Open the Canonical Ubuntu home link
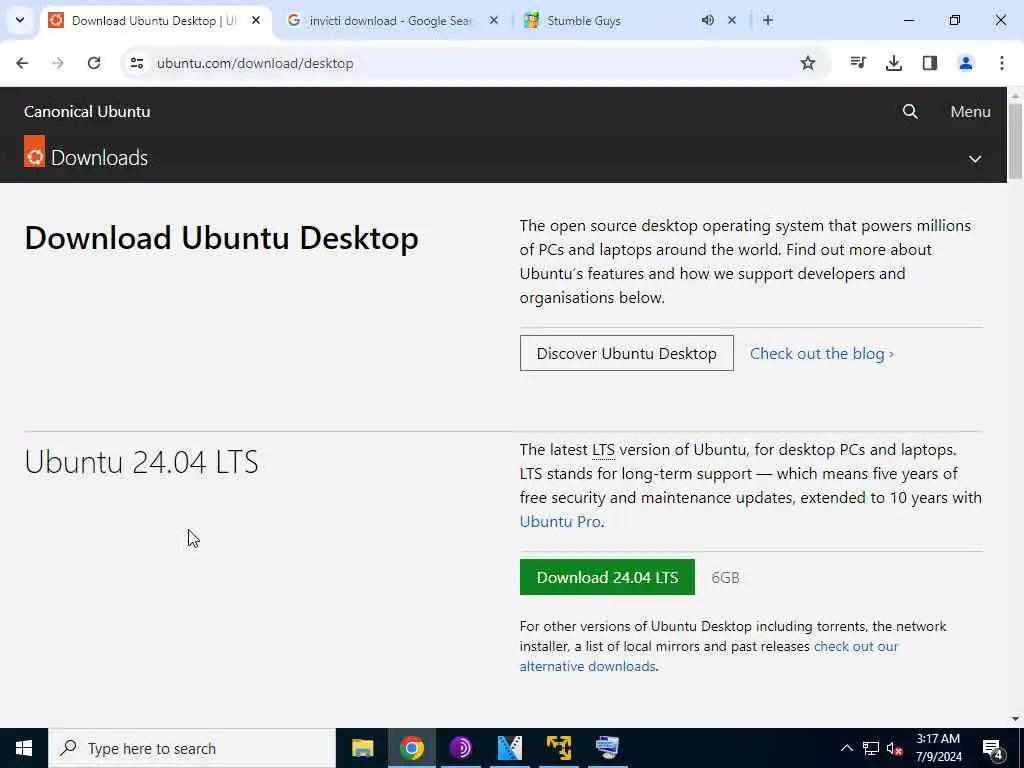Viewport: 1024px width, 768px height. click(x=87, y=112)
